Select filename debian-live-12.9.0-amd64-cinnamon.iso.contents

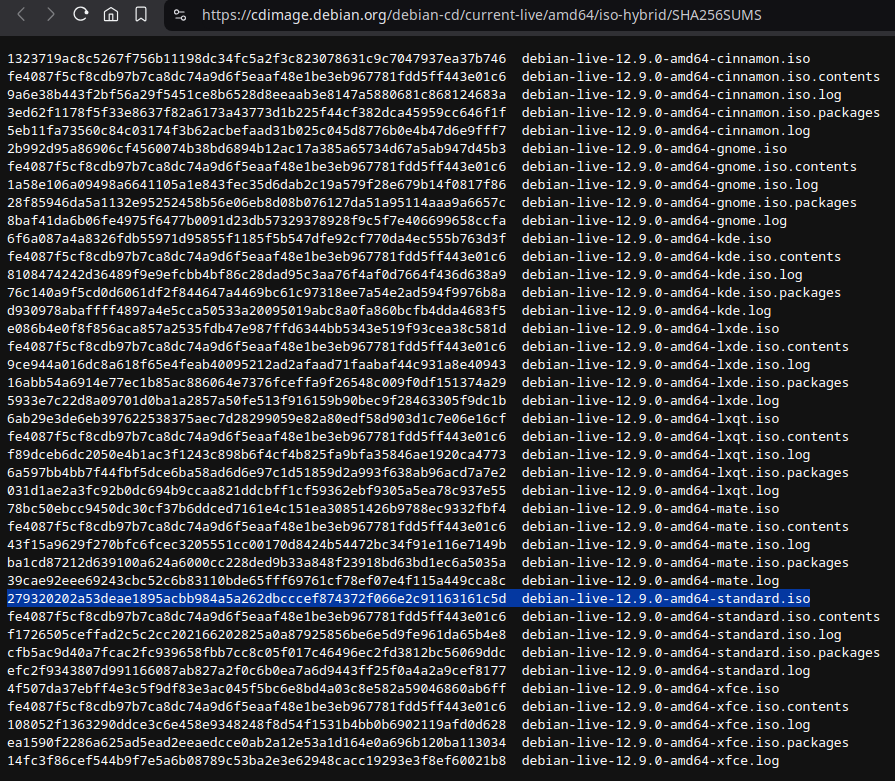[700, 77]
